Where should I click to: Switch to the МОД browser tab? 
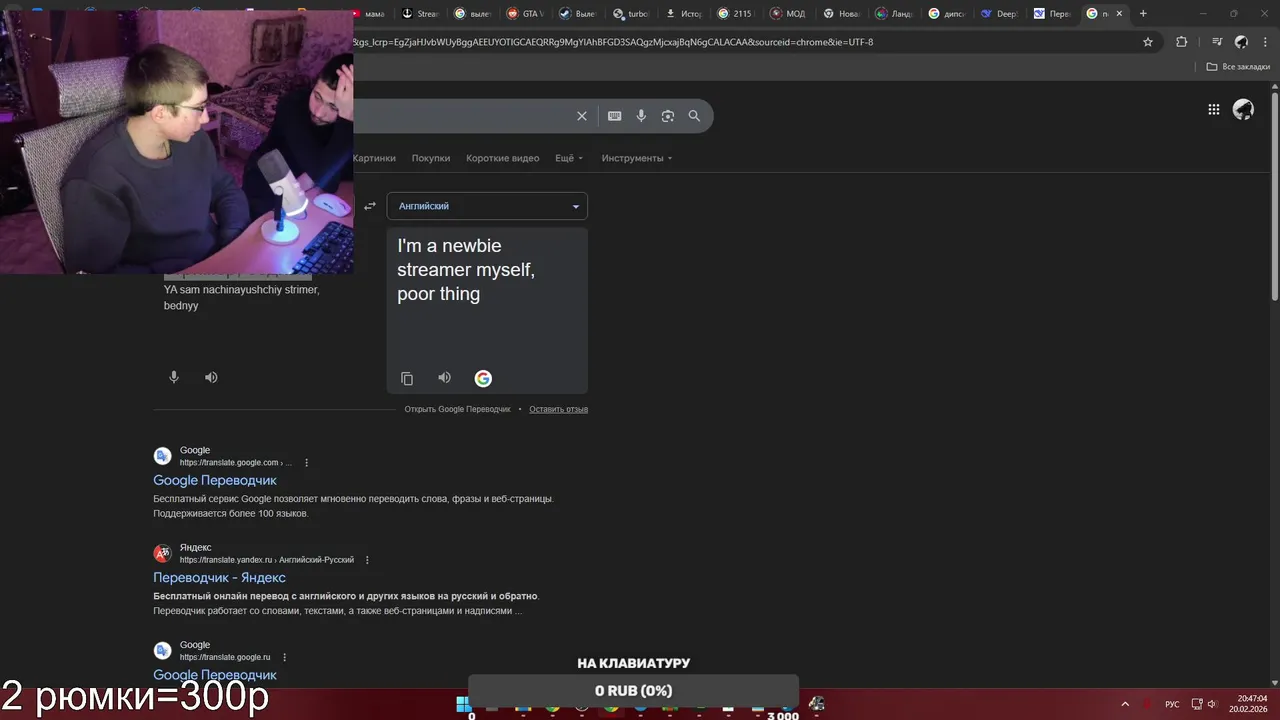(x=788, y=14)
